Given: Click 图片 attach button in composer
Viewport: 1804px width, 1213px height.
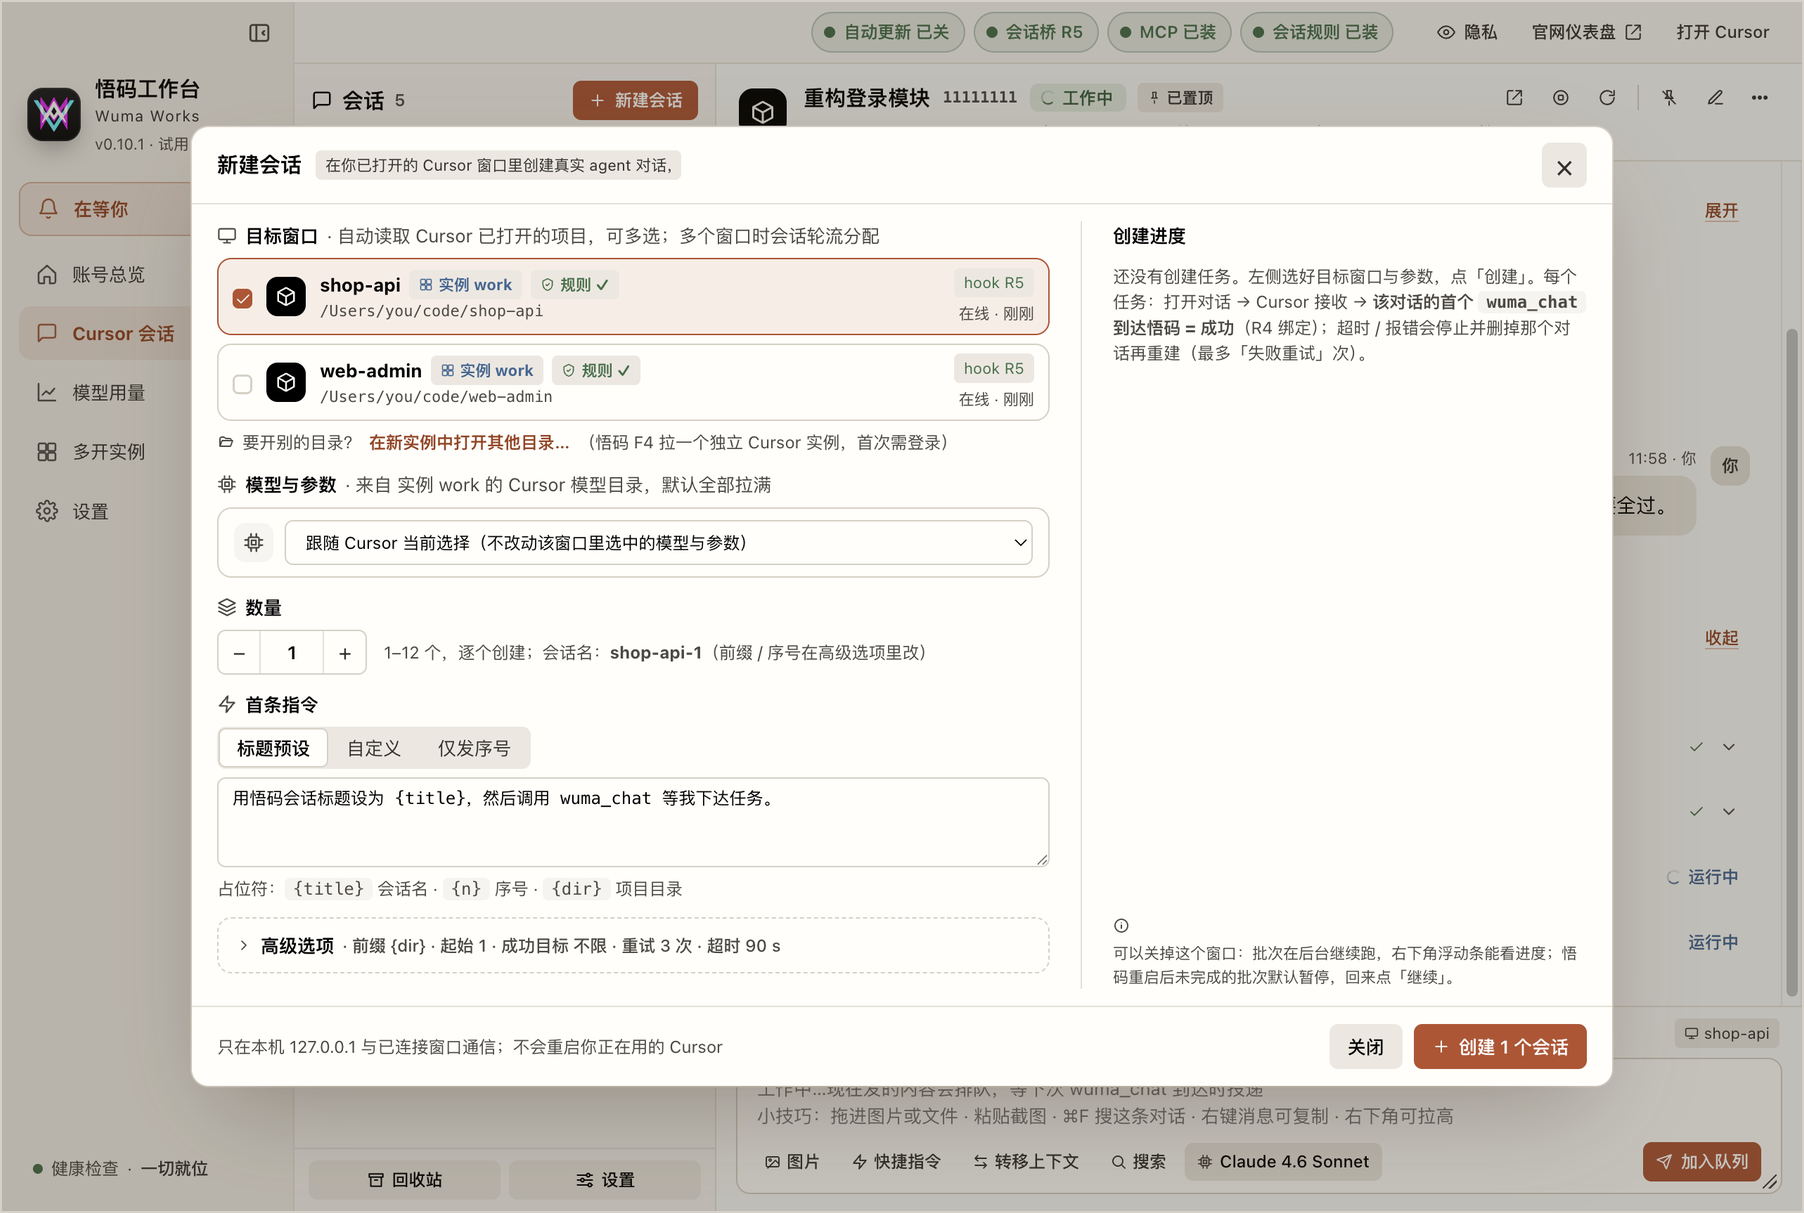Looking at the screenshot, I should [x=792, y=1161].
